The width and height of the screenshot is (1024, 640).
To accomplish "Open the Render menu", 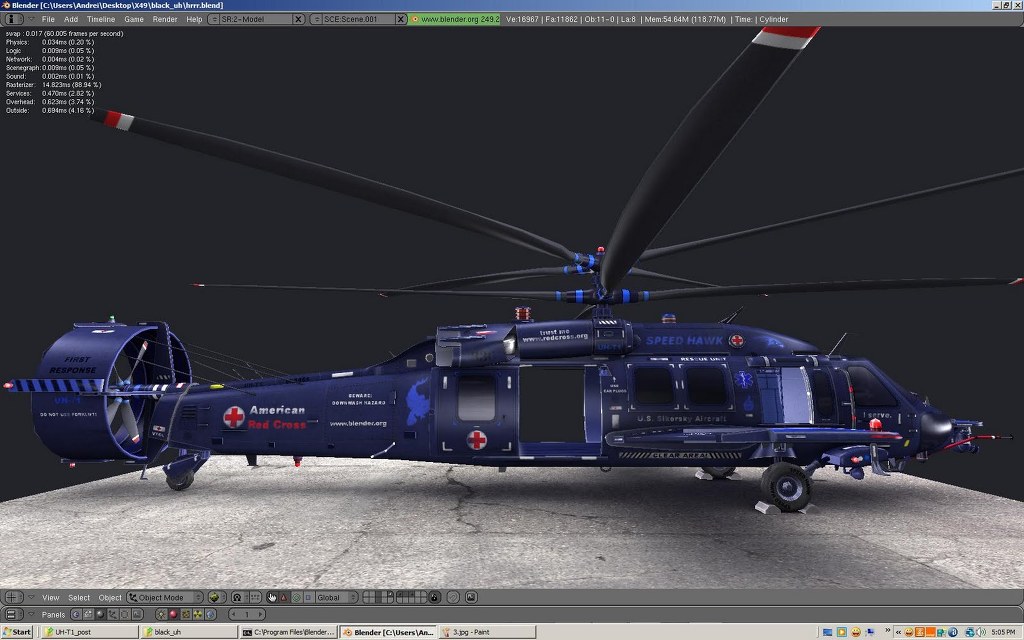I will [x=165, y=19].
